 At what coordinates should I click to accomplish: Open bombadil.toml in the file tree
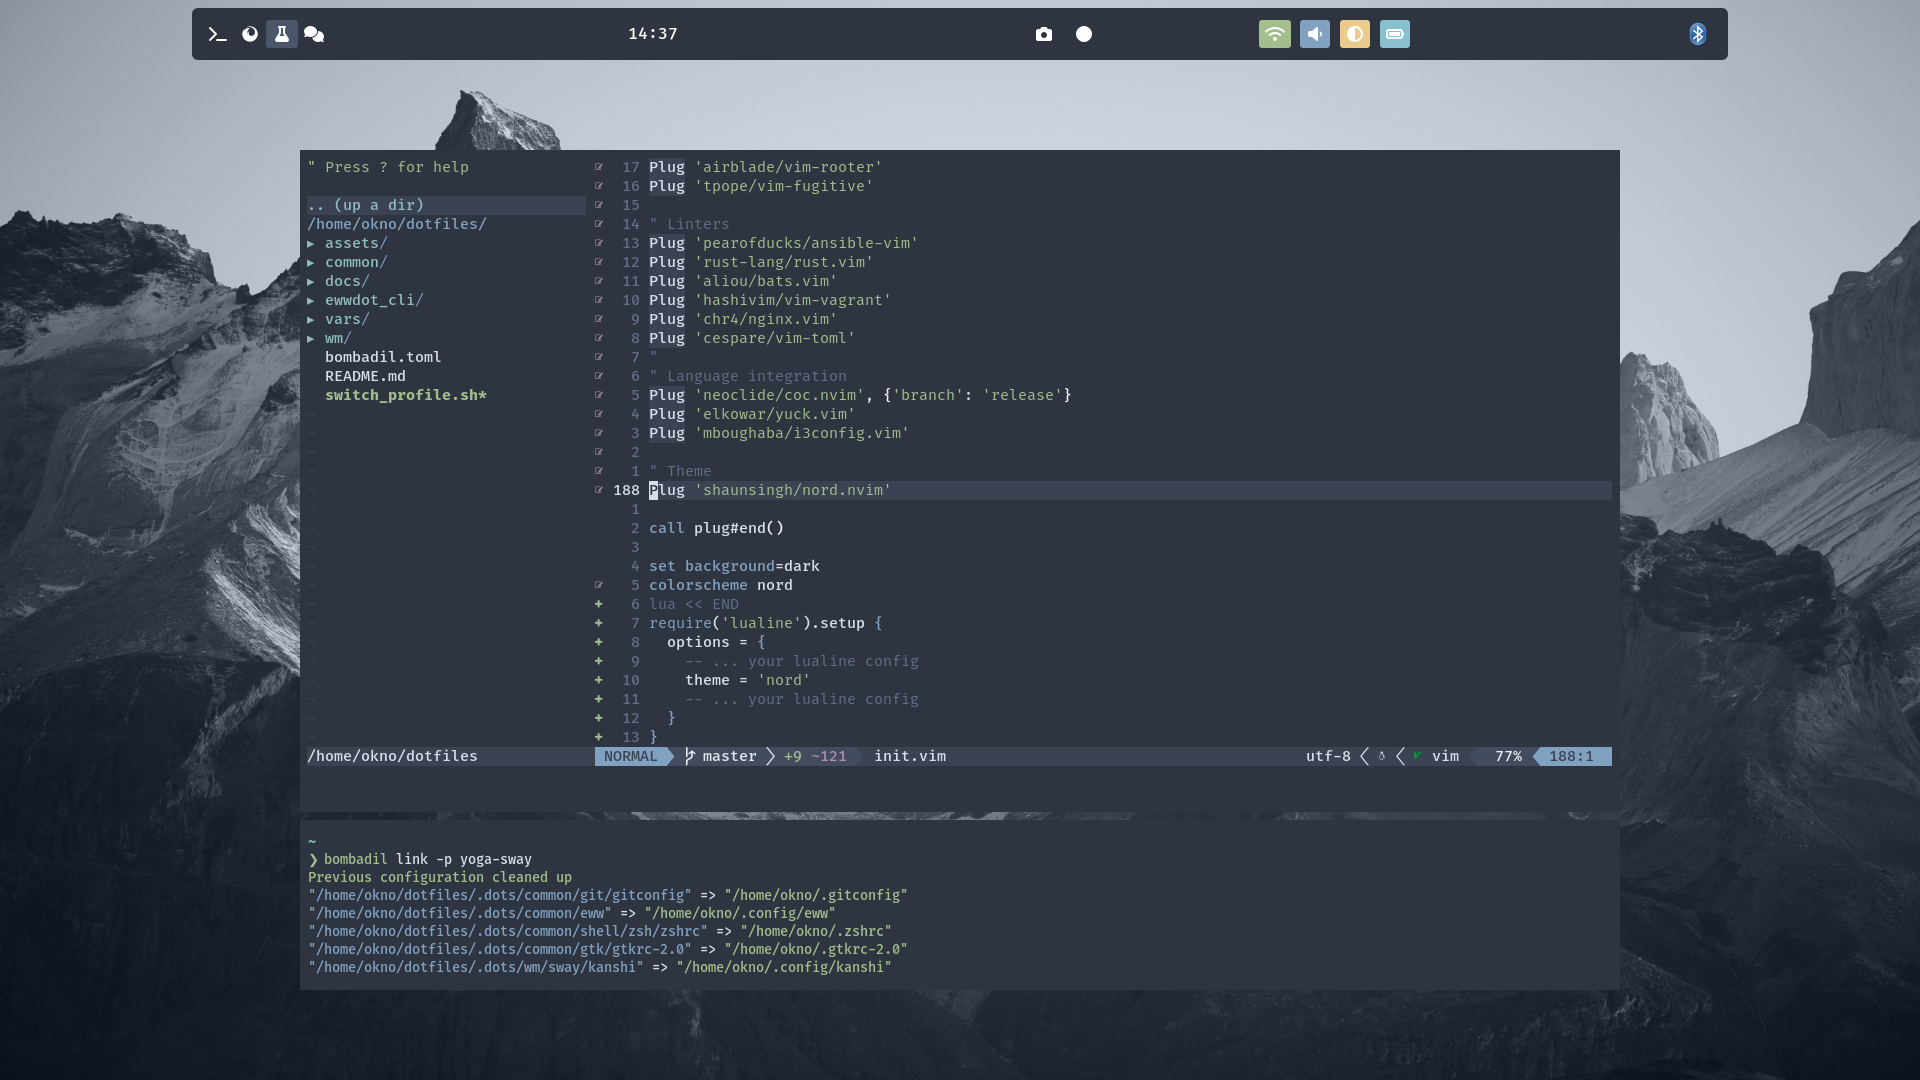tap(383, 357)
